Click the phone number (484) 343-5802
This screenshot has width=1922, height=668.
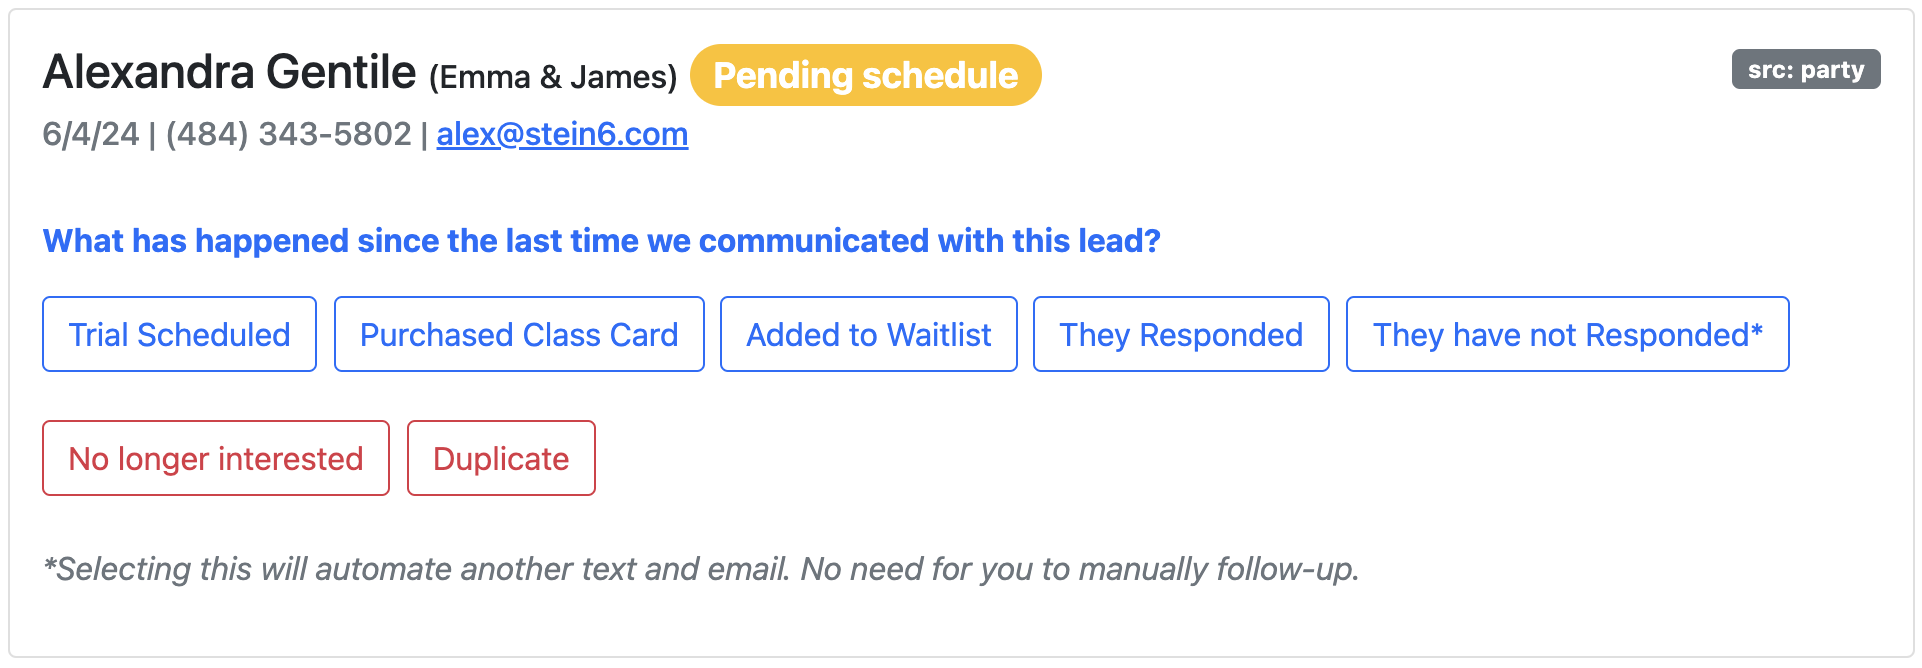click(x=288, y=134)
